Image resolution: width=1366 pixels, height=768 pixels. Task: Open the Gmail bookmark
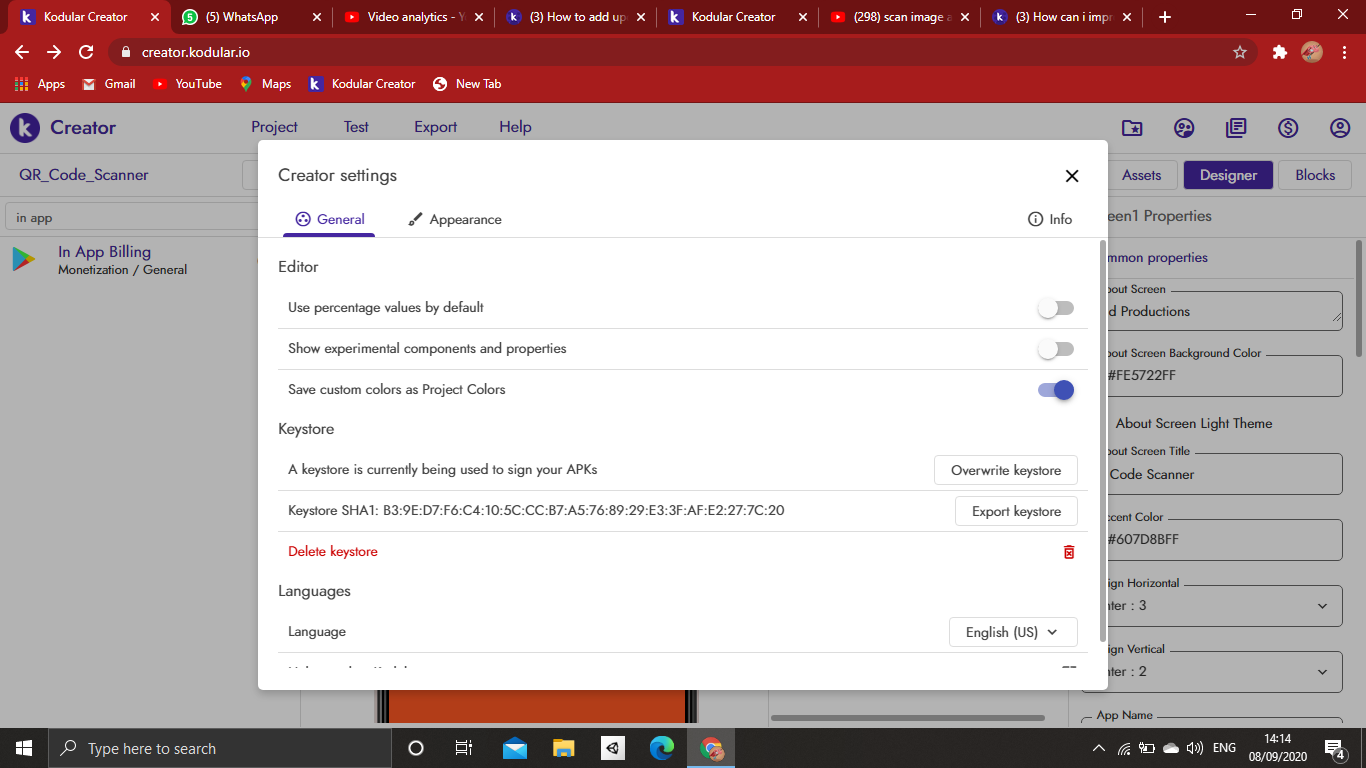(108, 84)
